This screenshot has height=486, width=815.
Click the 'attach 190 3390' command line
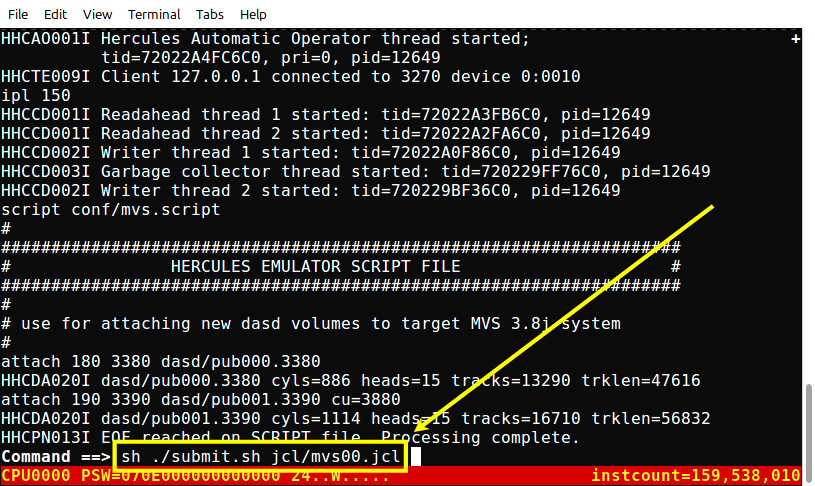click(x=201, y=399)
